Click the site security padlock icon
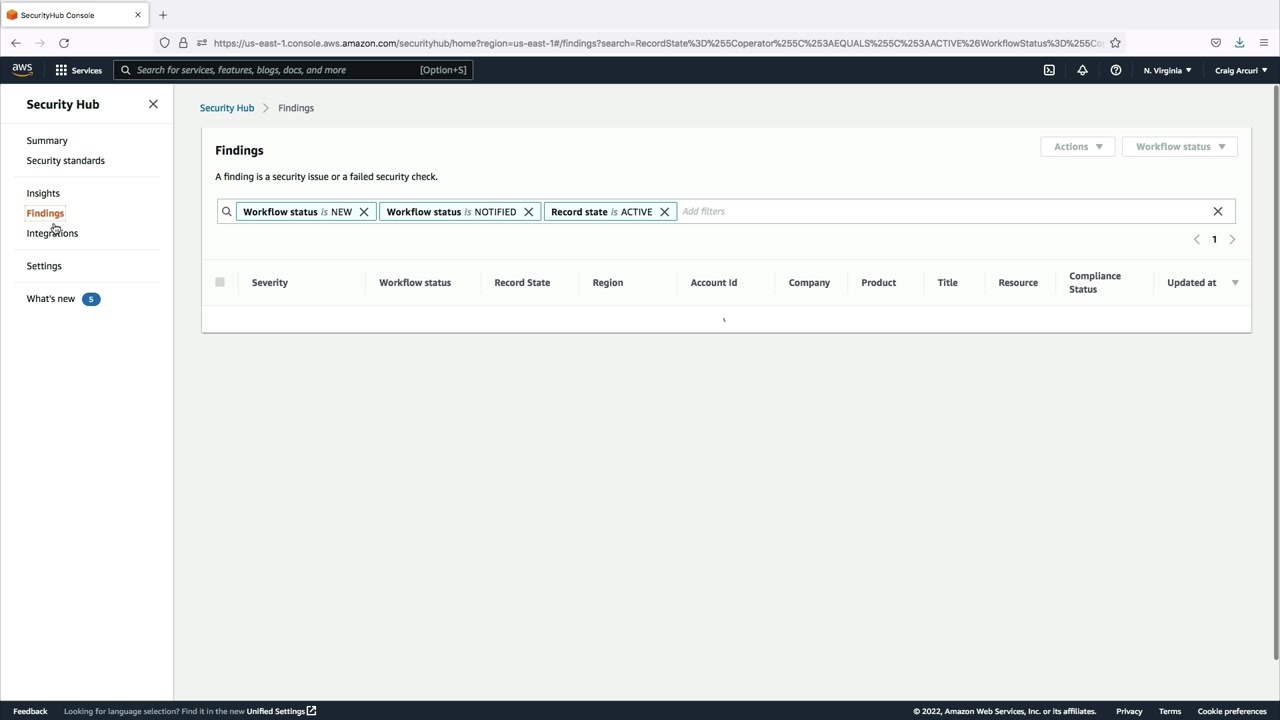1280x720 pixels. (183, 43)
